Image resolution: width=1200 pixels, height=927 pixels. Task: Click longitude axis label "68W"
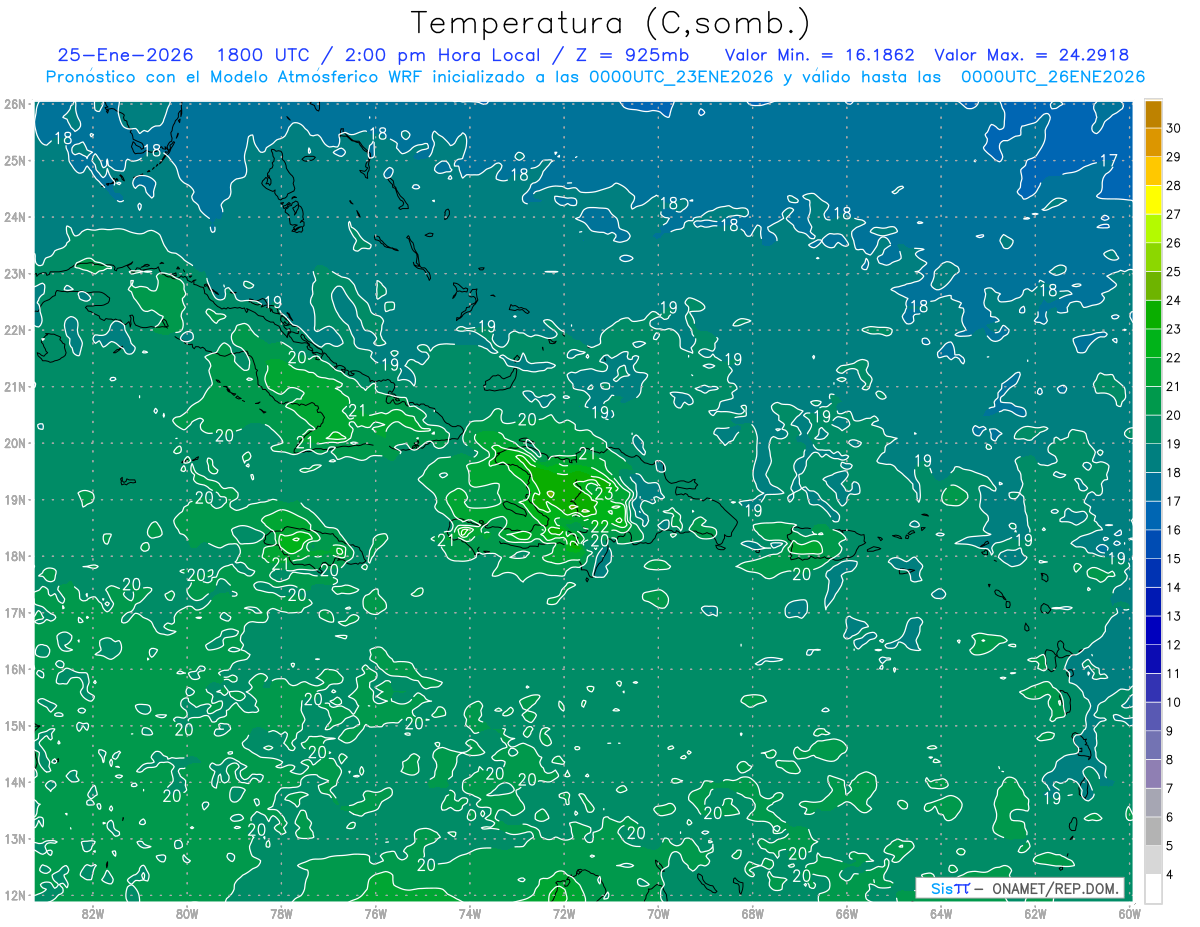753,913
